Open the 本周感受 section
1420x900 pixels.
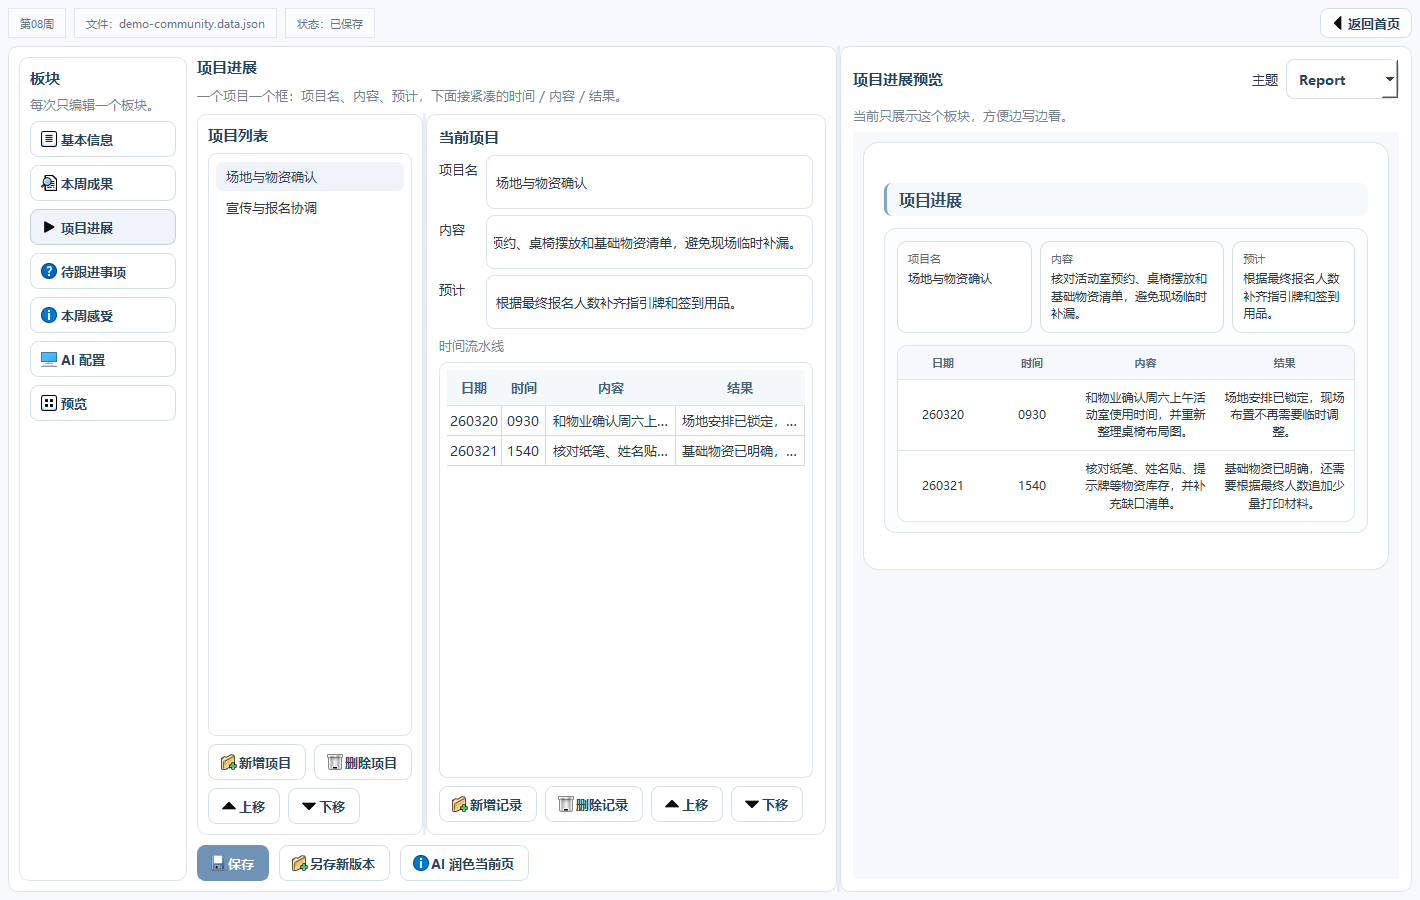coord(103,315)
